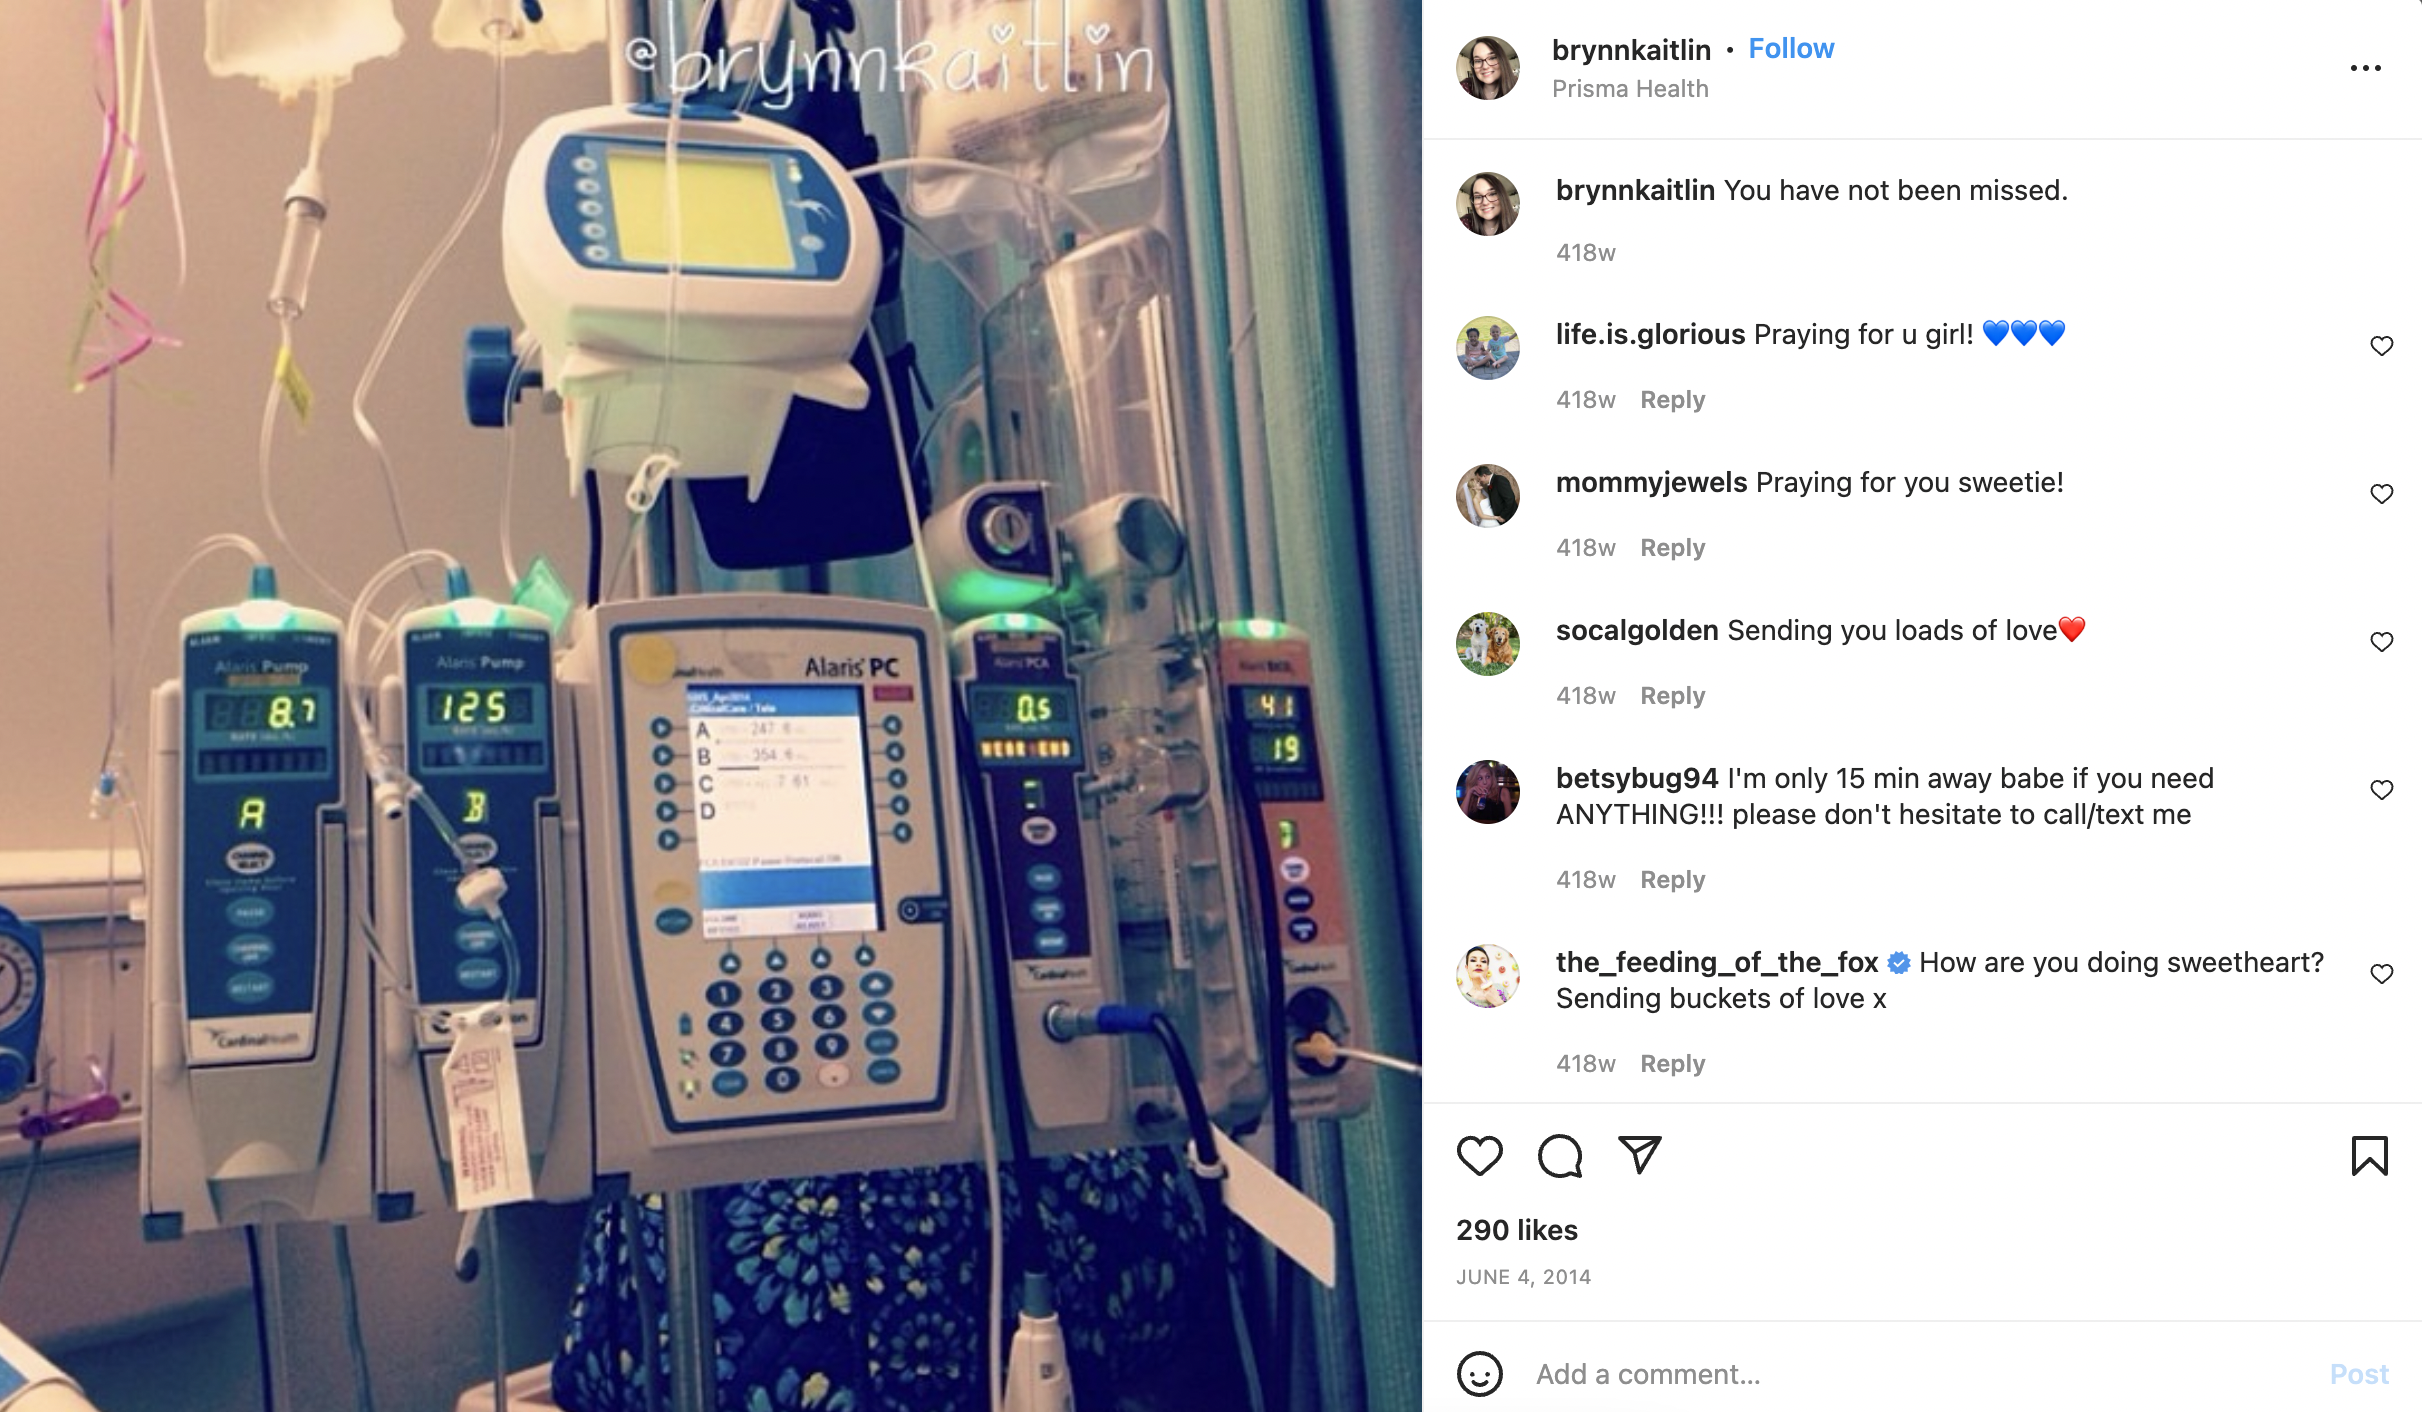Like betsybug94's comment heart
Image resolution: width=2422 pixels, height=1412 pixels.
coord(2382,790)
